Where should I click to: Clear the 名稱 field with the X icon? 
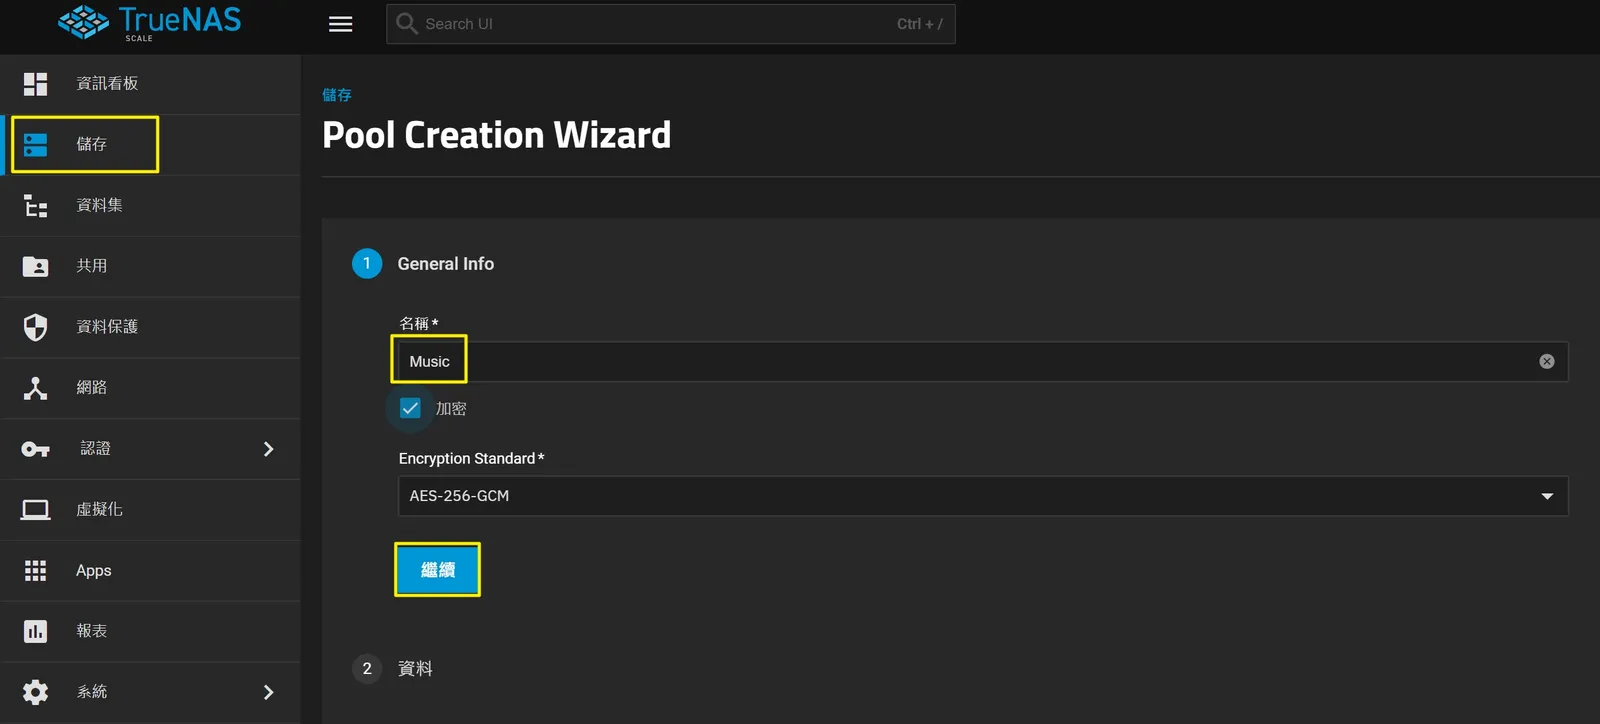(1547, 361)
